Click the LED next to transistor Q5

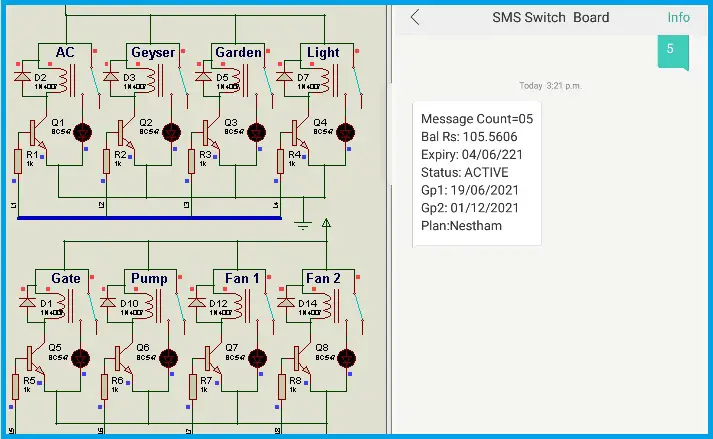click(x=80, y=358)
